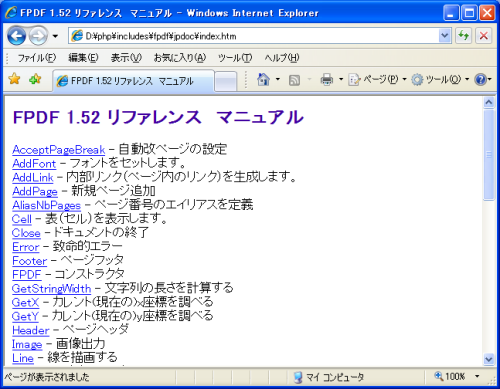This screenshot has width=500, height=389.
Task: Open the ページ(P) command menu
Action: coord(377,80)
